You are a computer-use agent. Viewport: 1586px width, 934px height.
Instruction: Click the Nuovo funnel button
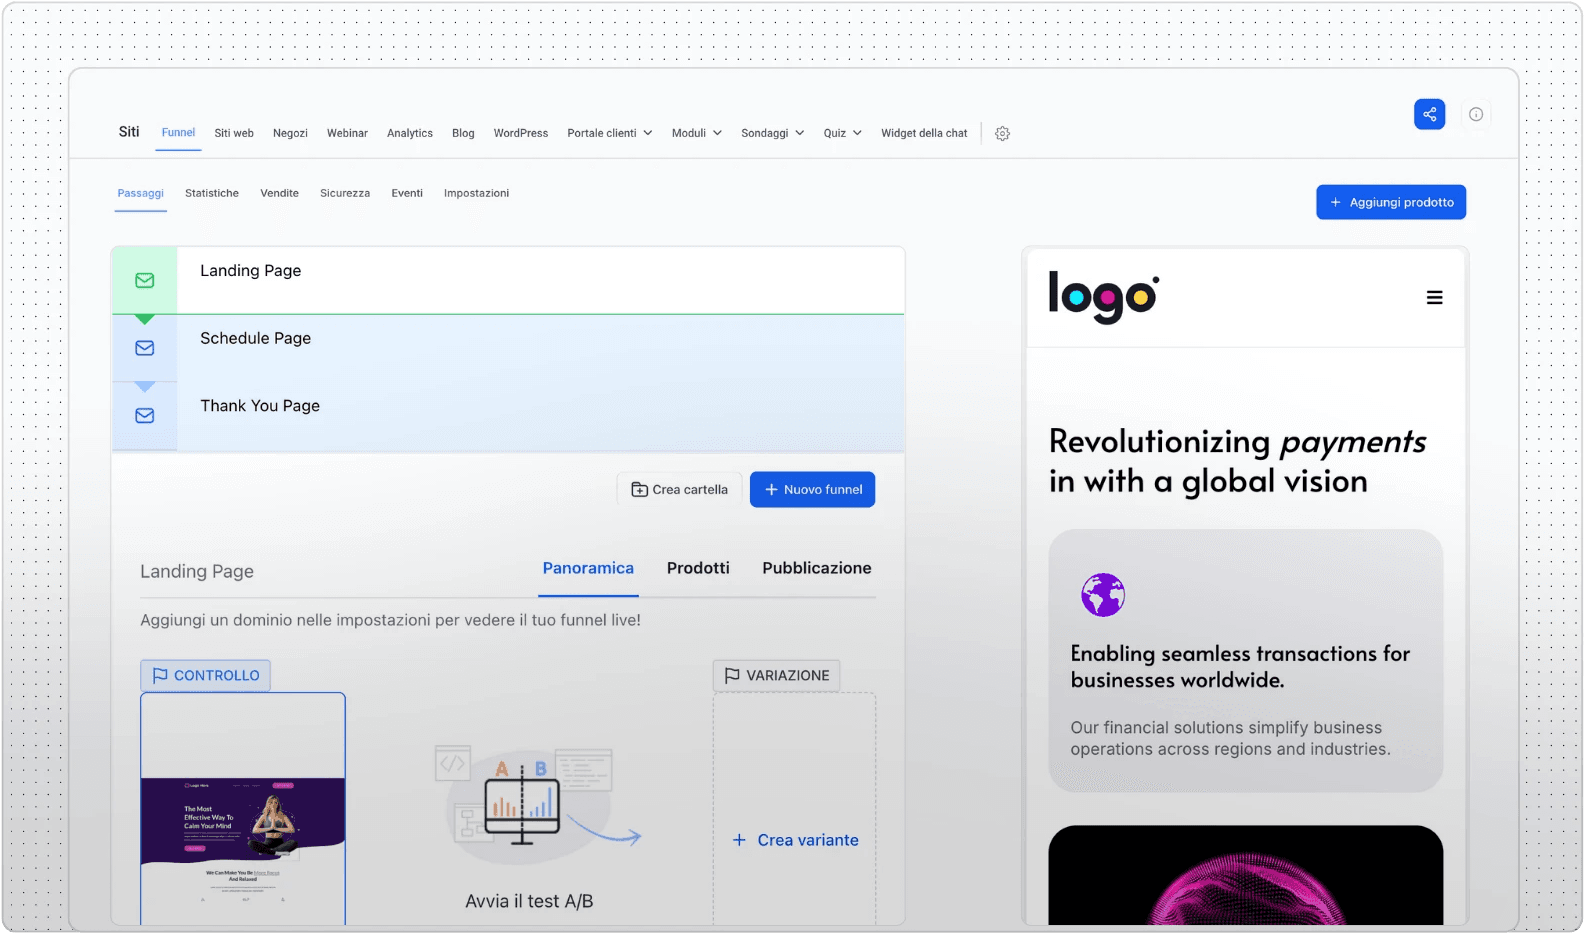point(812,489)
